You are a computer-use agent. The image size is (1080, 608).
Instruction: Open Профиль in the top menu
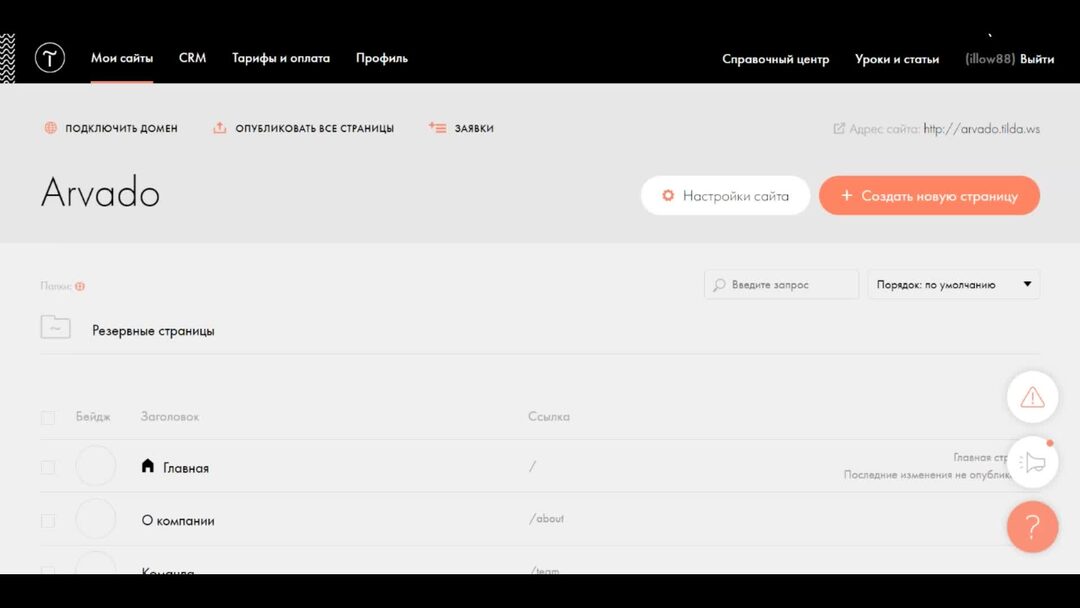pos(382,59)
